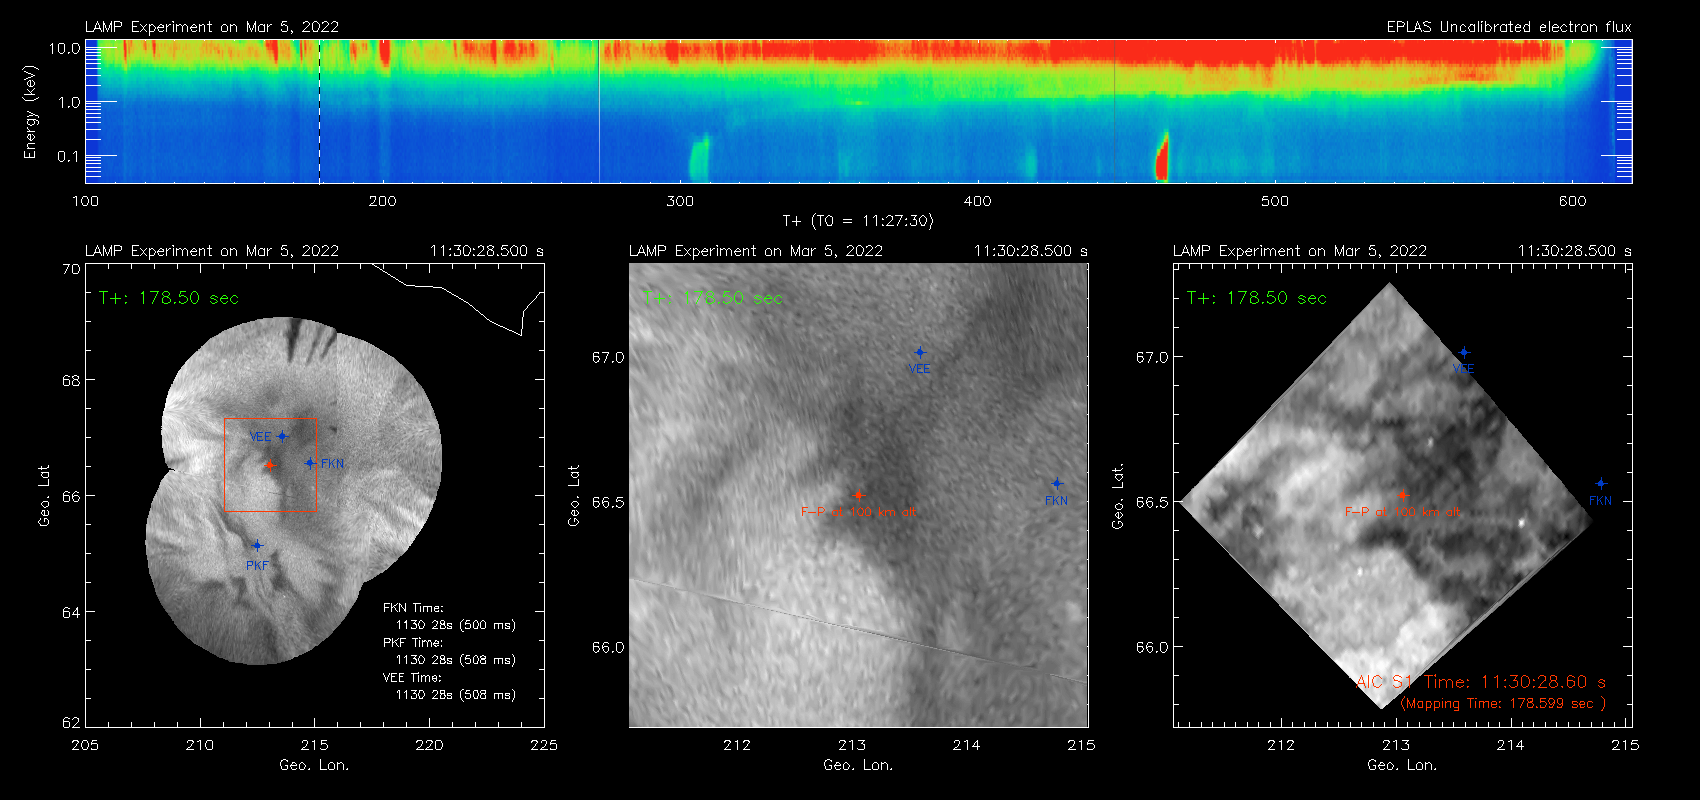This screenshot has width=1700, height=800.
Task: Click the VEE star marker in the right panel
Action: (1464, 352)
